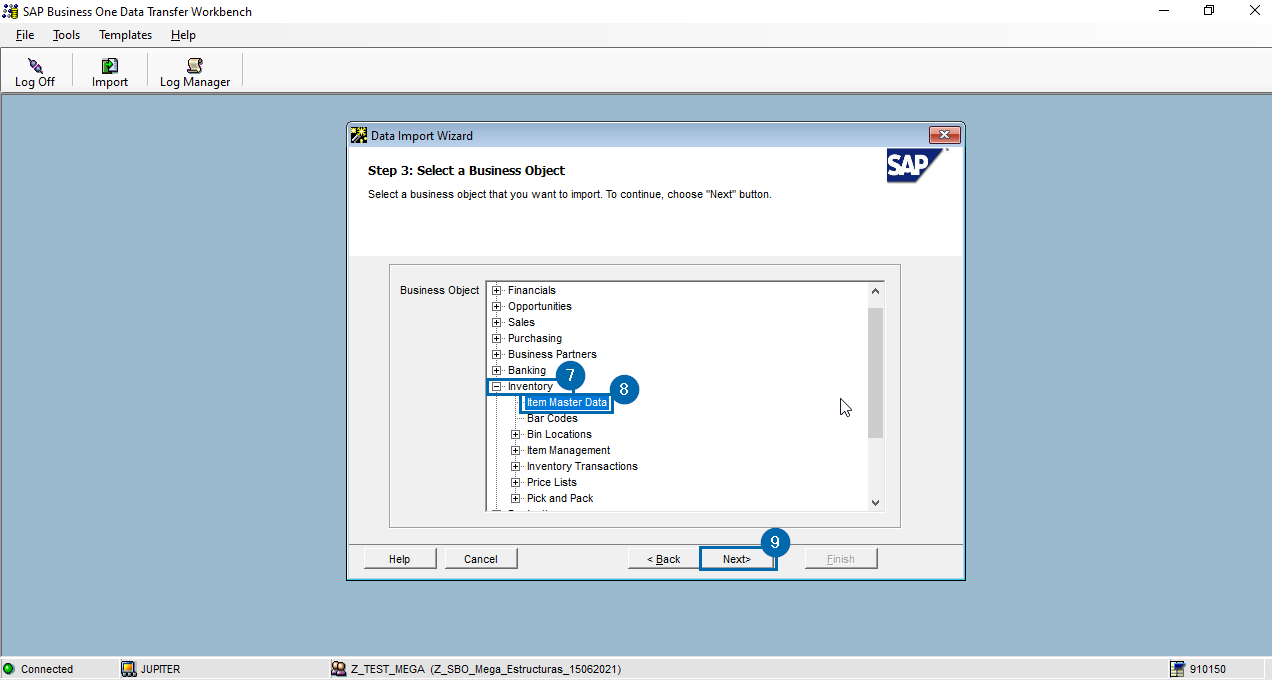Click the tree scrollbar down arrow

pos(876,503)
